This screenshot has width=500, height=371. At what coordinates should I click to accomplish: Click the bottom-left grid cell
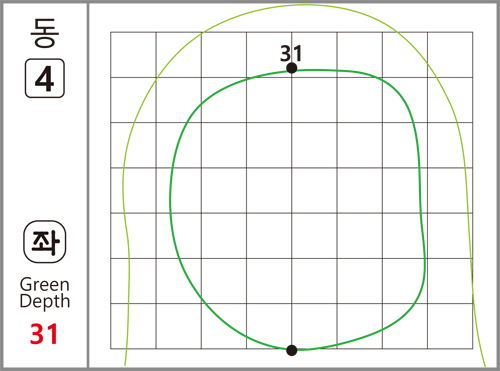tap(133, 326)
